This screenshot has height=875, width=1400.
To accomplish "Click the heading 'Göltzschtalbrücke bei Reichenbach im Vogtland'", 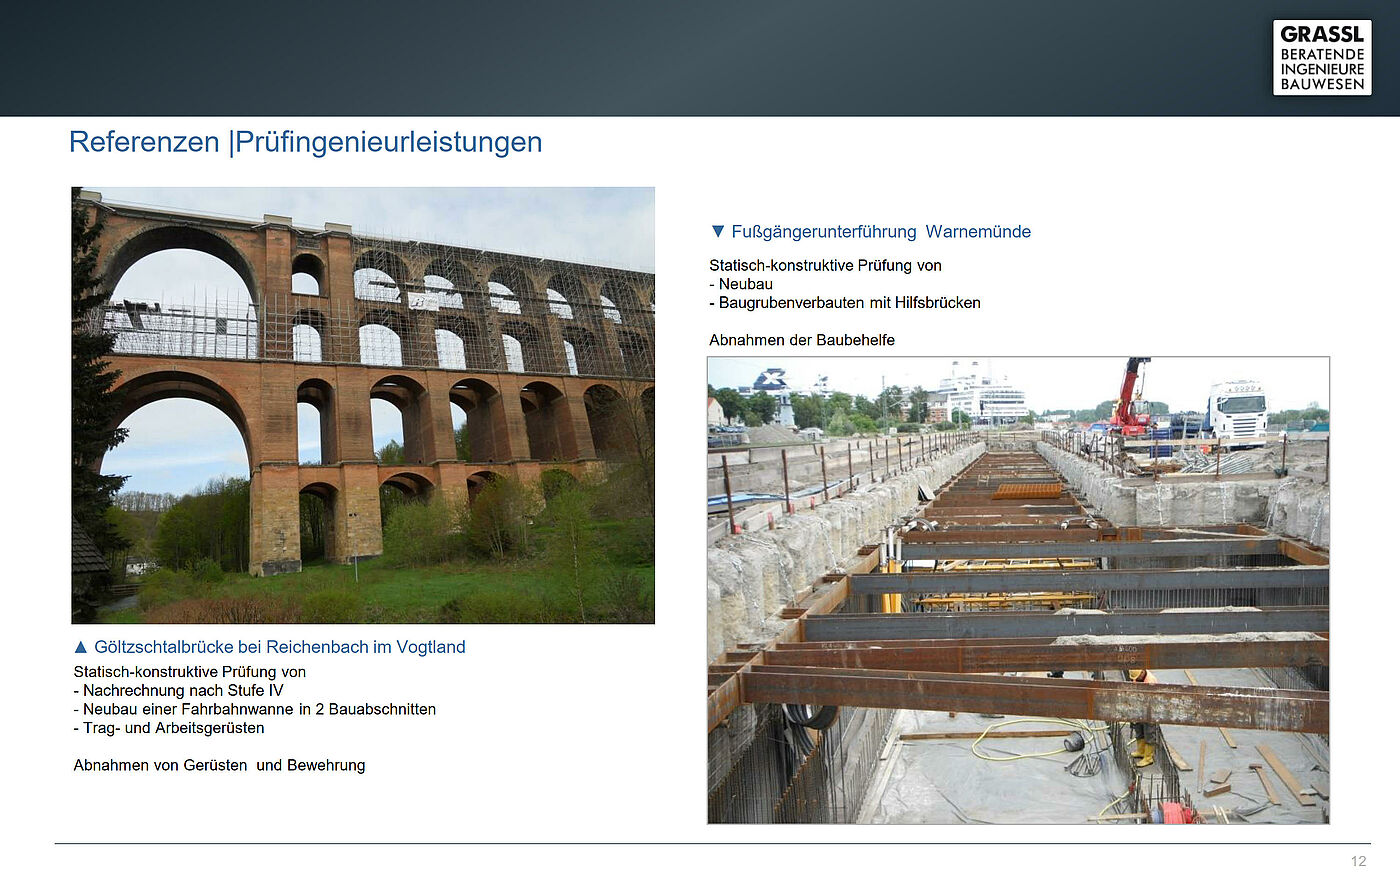I will point(280,647).
